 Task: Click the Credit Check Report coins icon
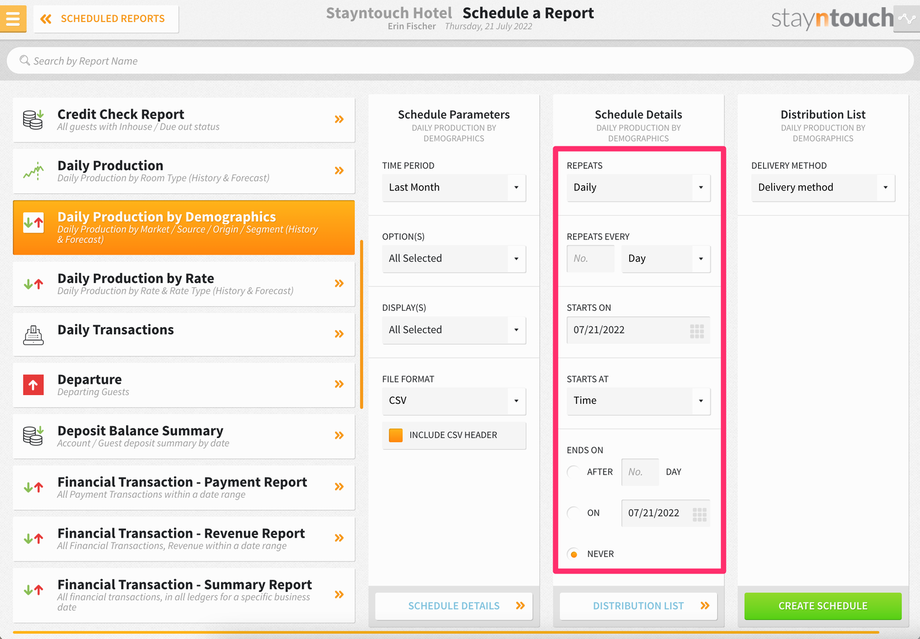pyautogui.click(x=33, y=119)
